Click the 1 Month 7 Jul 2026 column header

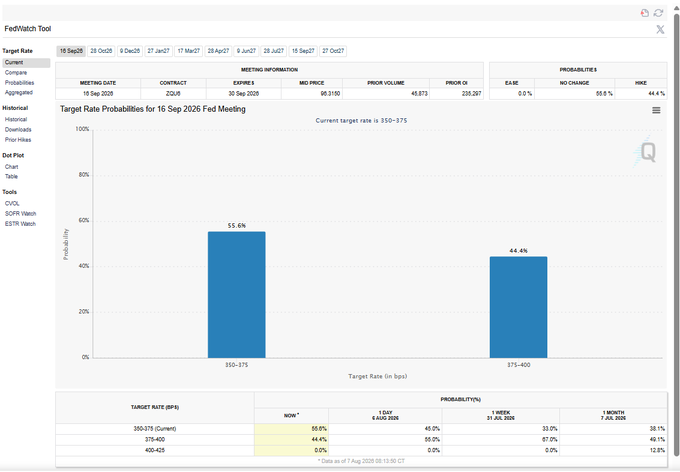[613, 416]
